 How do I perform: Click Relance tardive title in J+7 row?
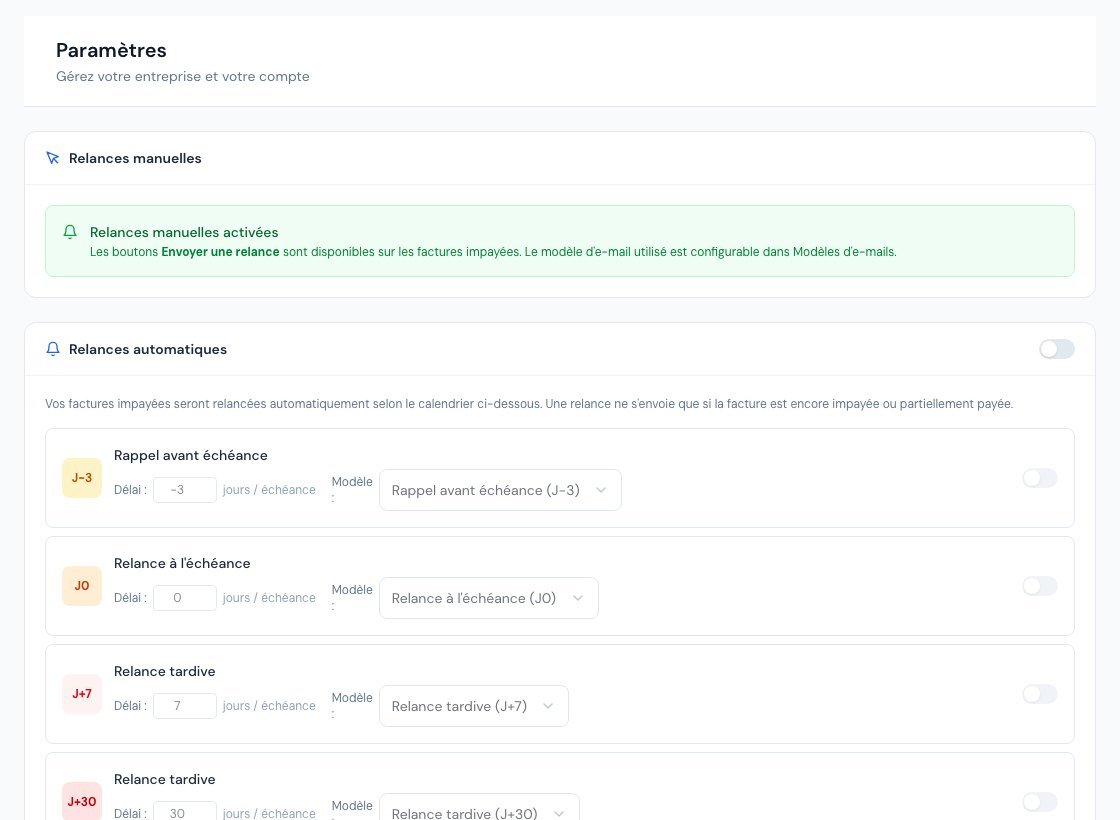164,671
